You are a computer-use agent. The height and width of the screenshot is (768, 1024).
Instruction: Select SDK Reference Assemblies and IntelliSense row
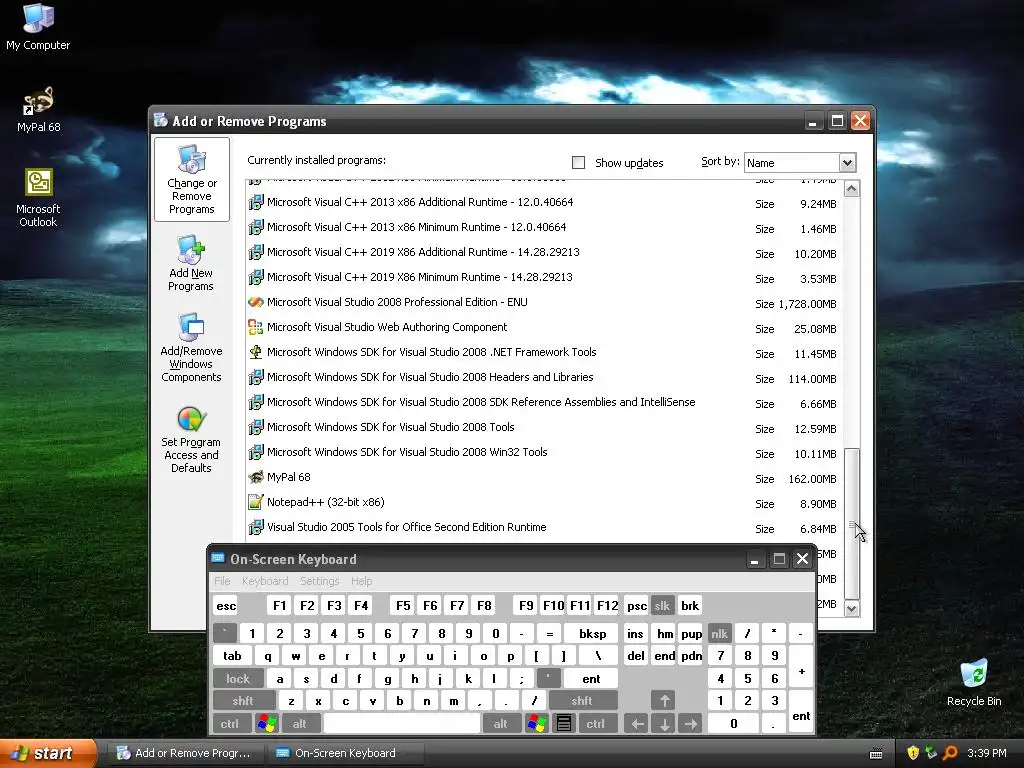pyautogui.click(x=544, y=402)
